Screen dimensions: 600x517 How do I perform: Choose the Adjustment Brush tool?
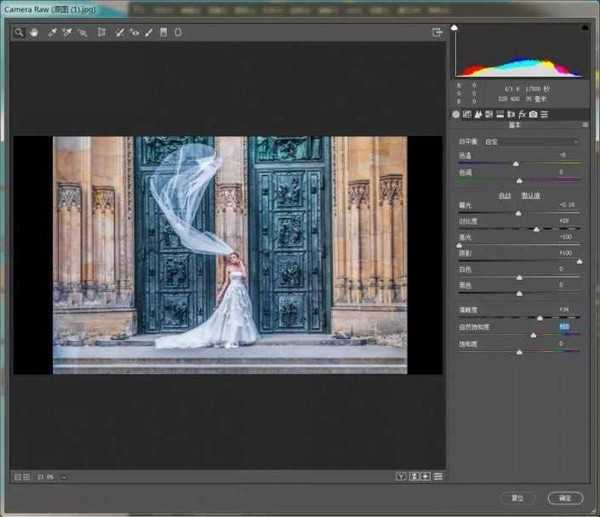149,32
